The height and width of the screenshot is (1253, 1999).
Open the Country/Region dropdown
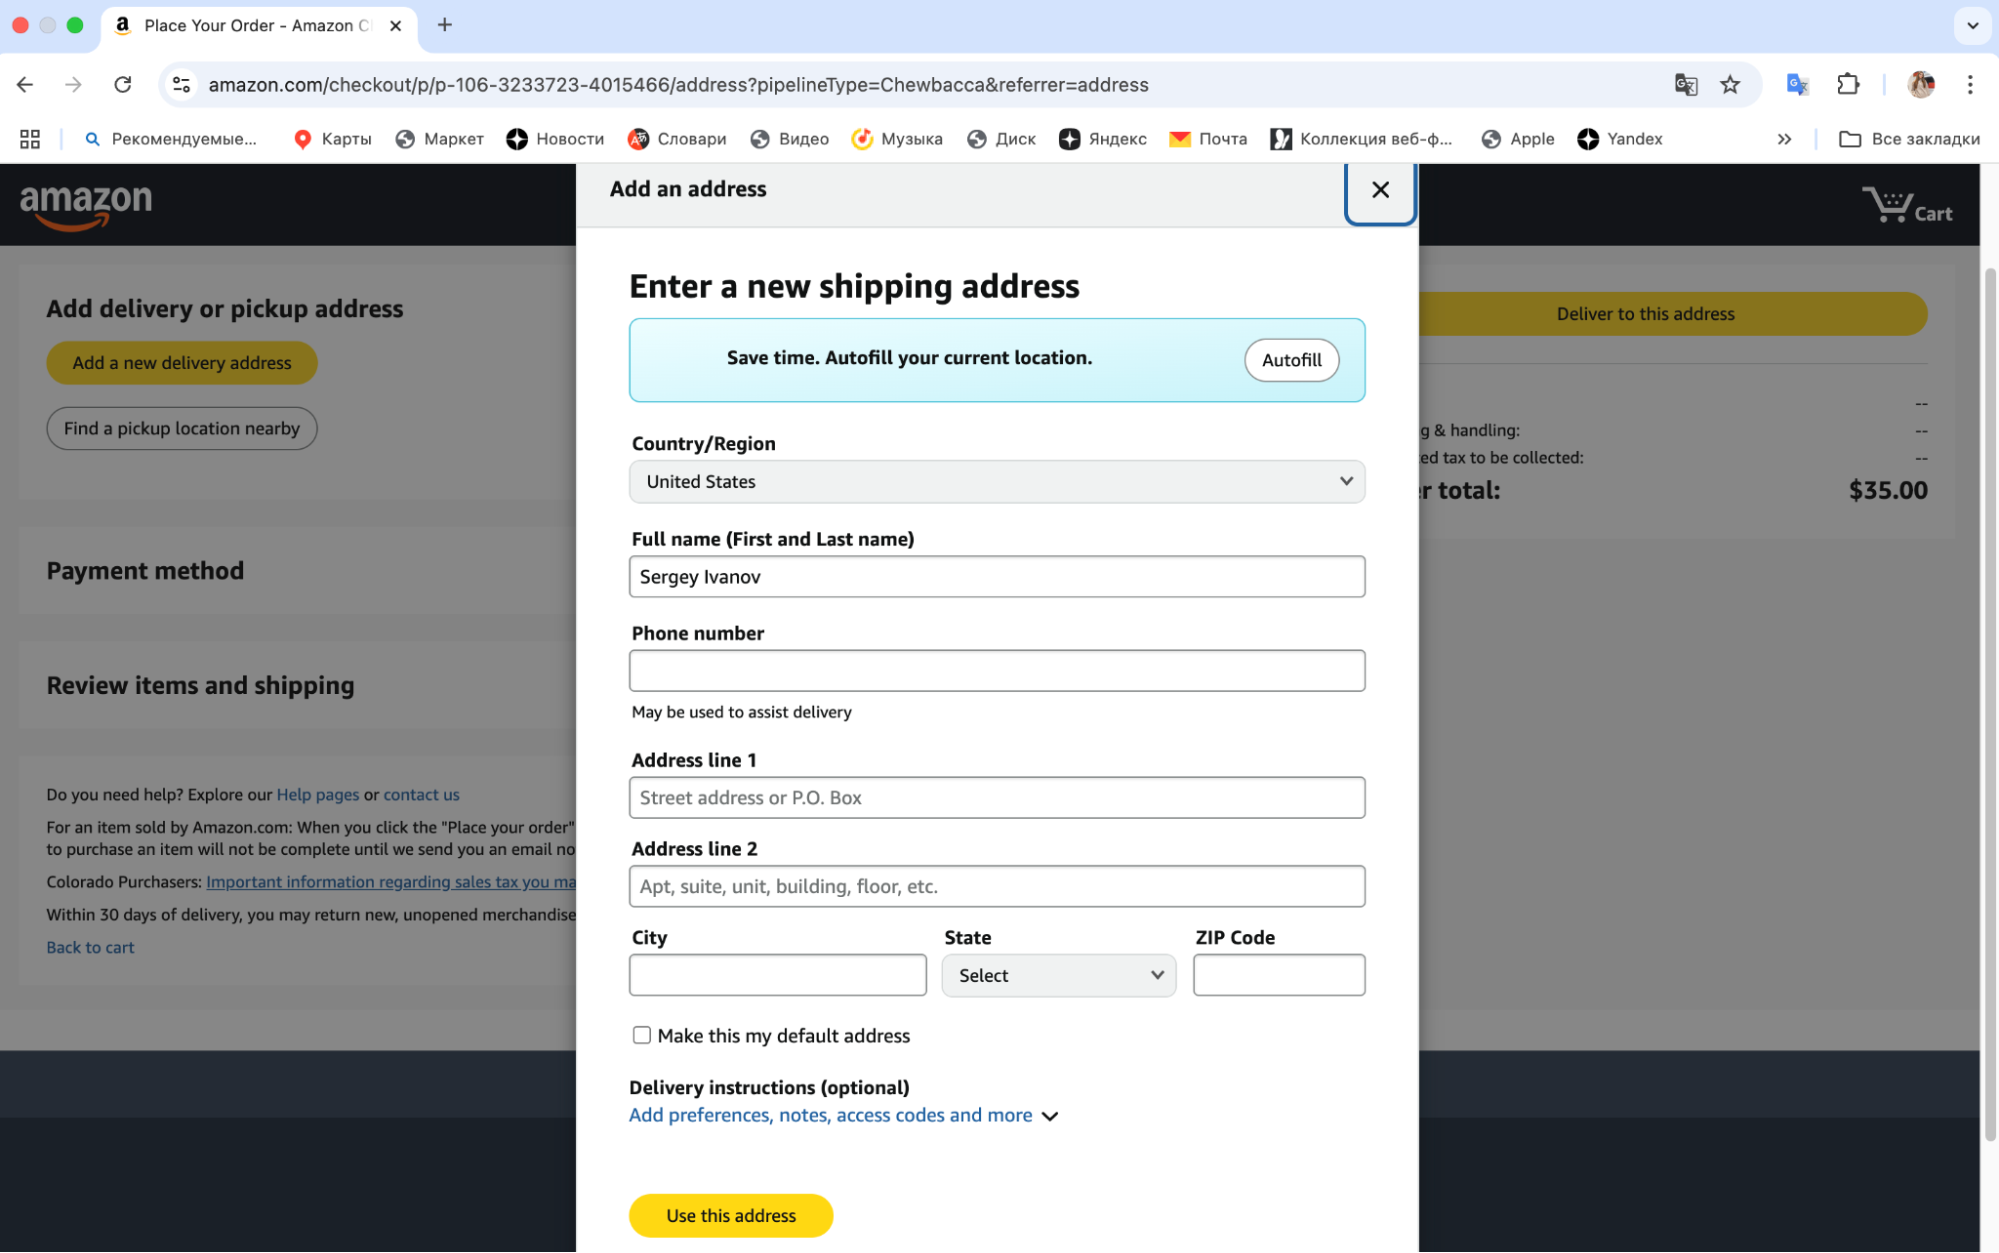[x=996, y=482]
